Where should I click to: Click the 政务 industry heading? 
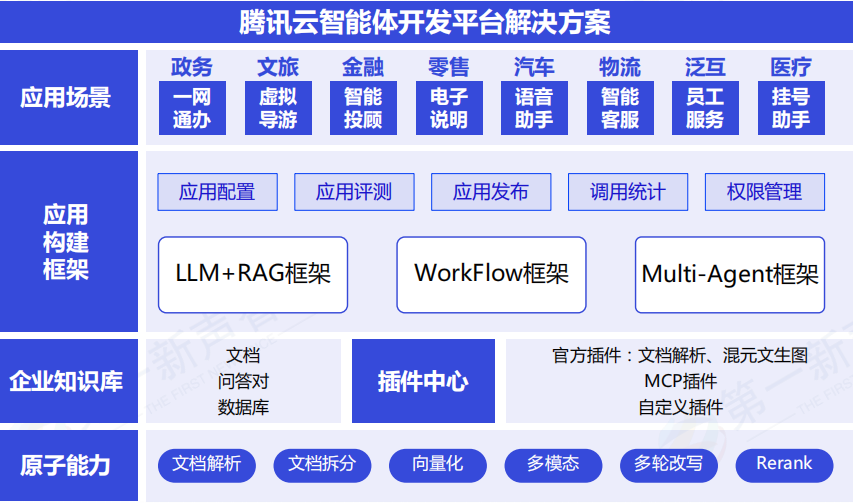click(x=192, y=67)
